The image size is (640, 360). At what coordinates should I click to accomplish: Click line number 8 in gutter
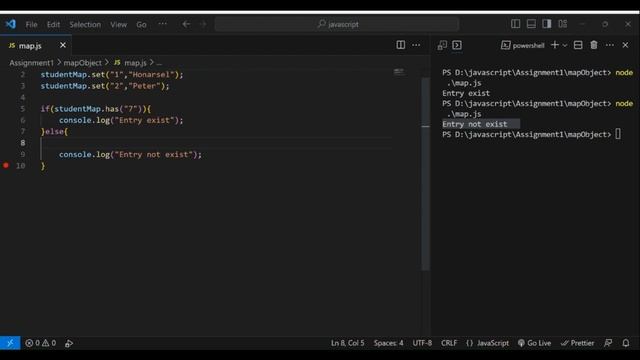coord(23,143)
